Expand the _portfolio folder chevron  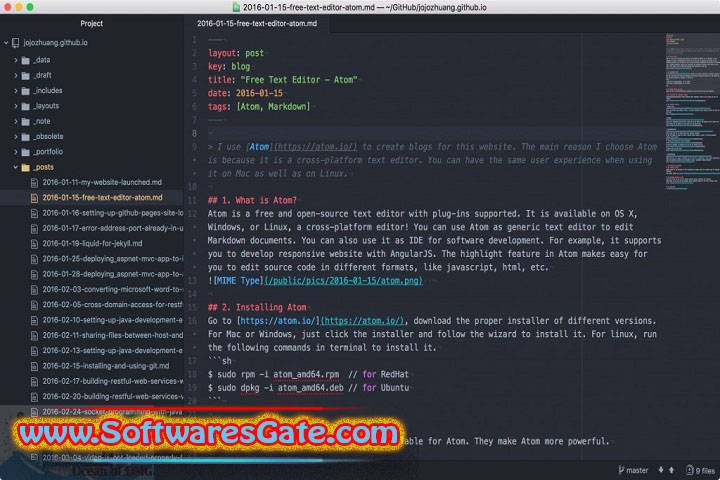[x=16, y=152]
